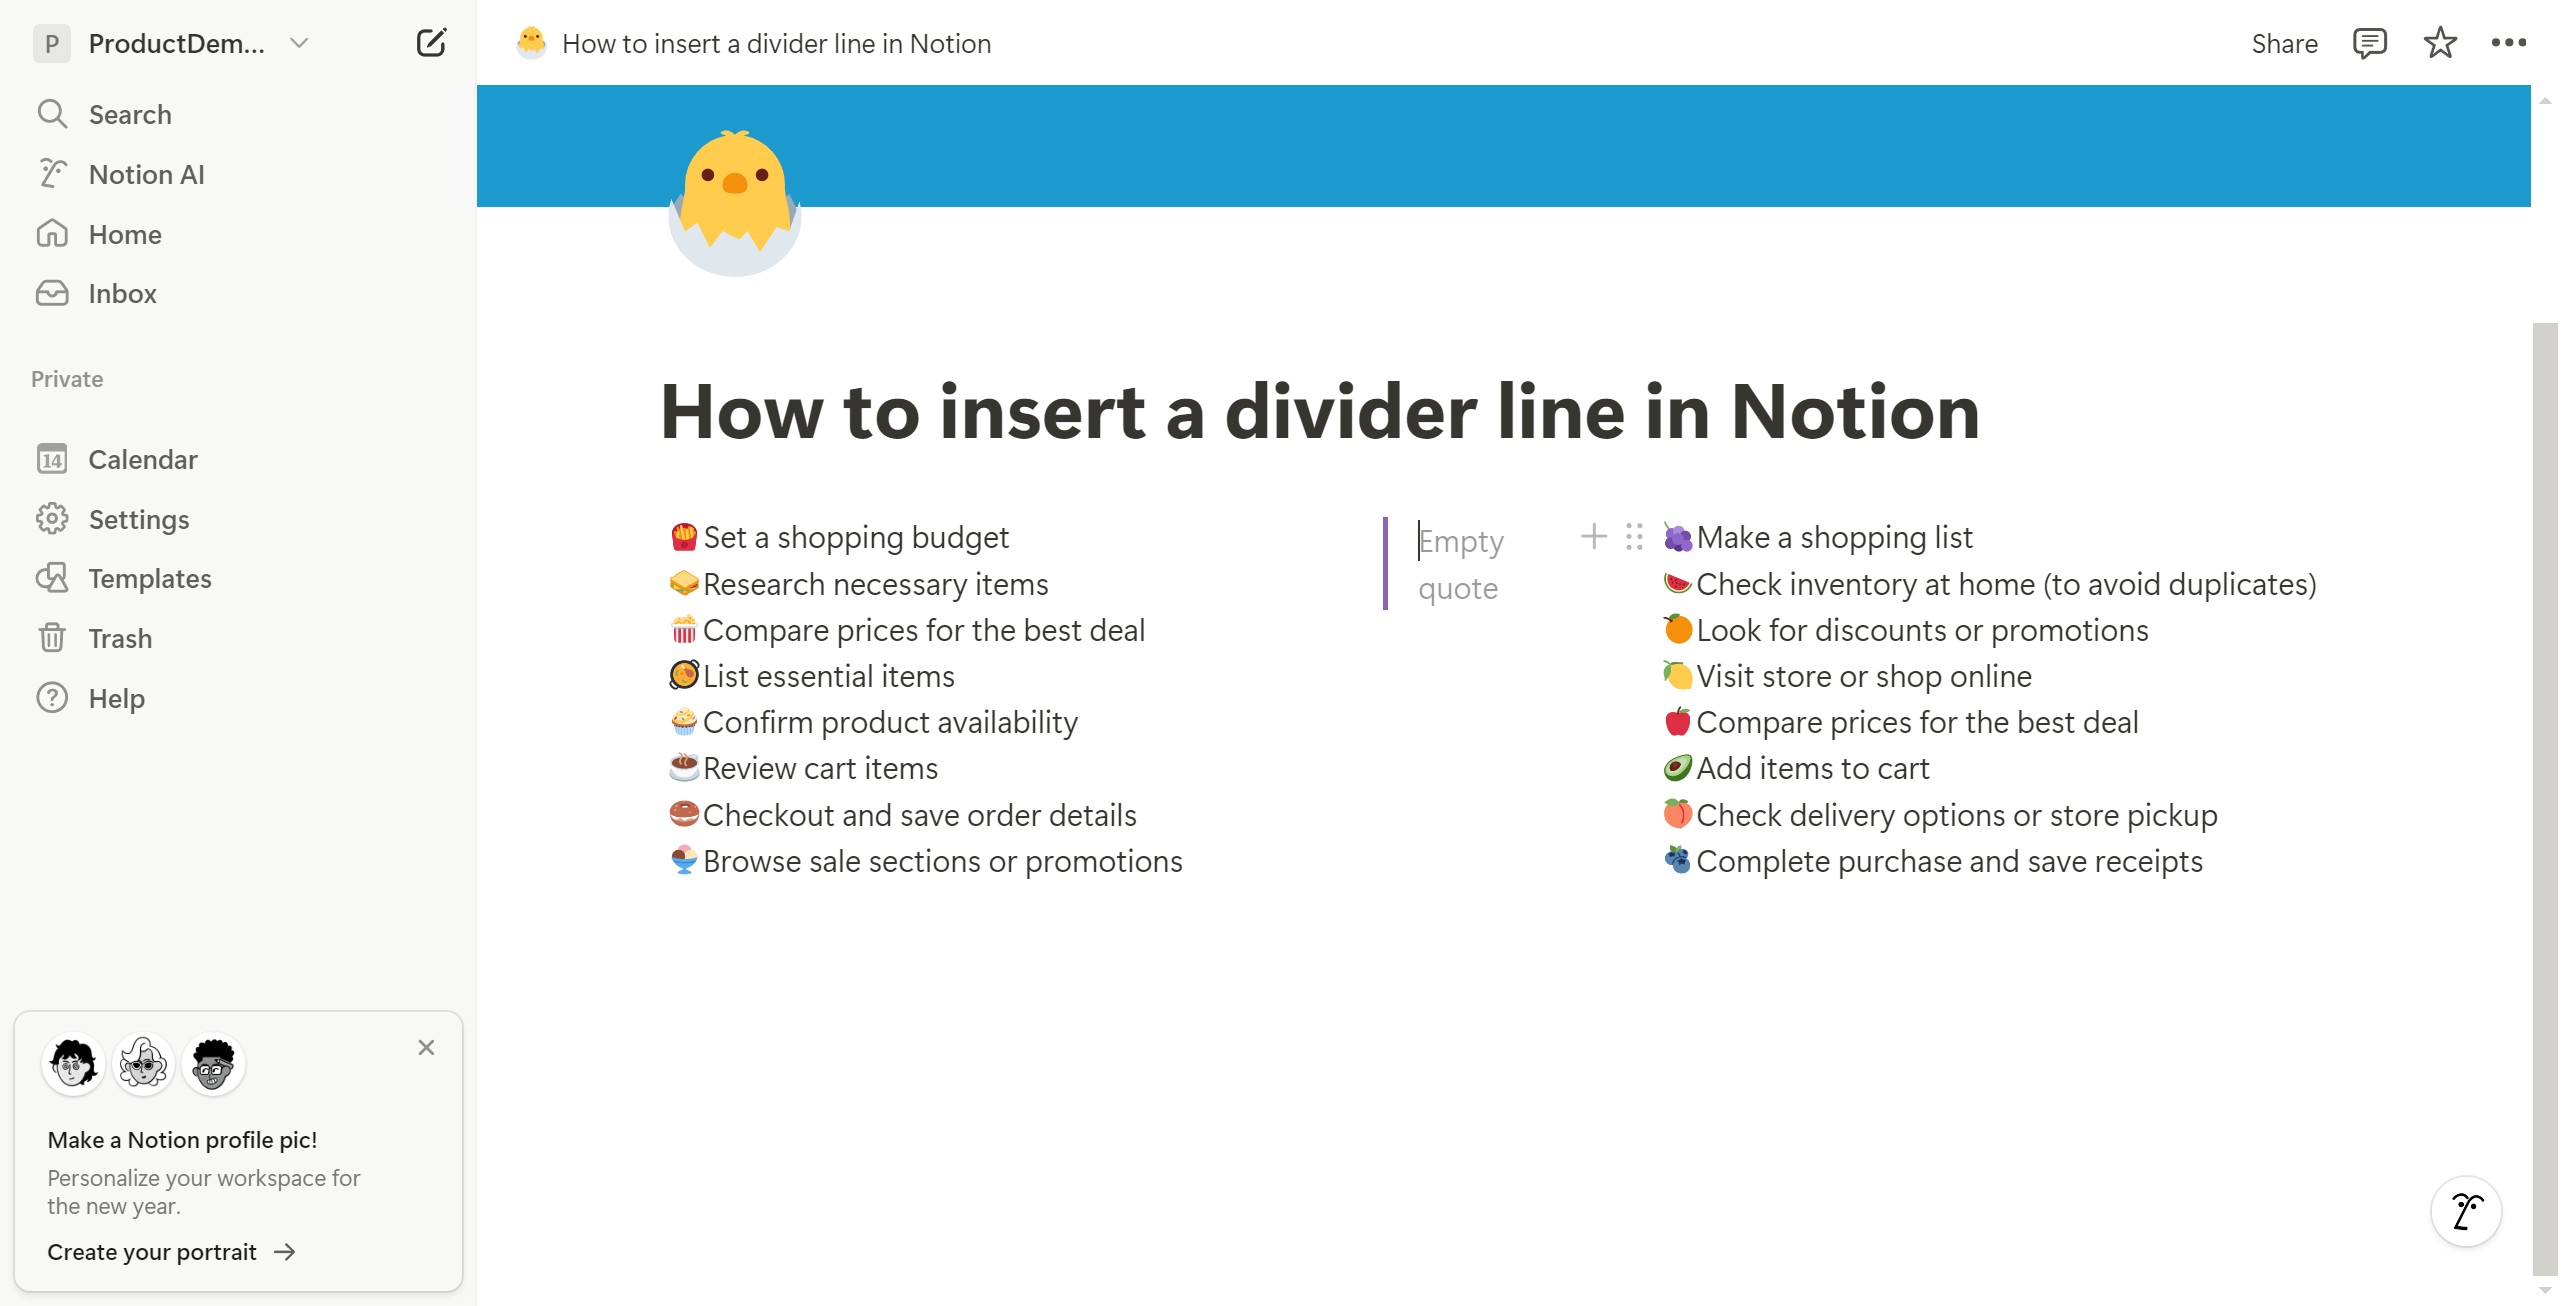This screenshot has width=2561, height=1306.
Task: Open Search in the sidebar
Action: (238, 114)
